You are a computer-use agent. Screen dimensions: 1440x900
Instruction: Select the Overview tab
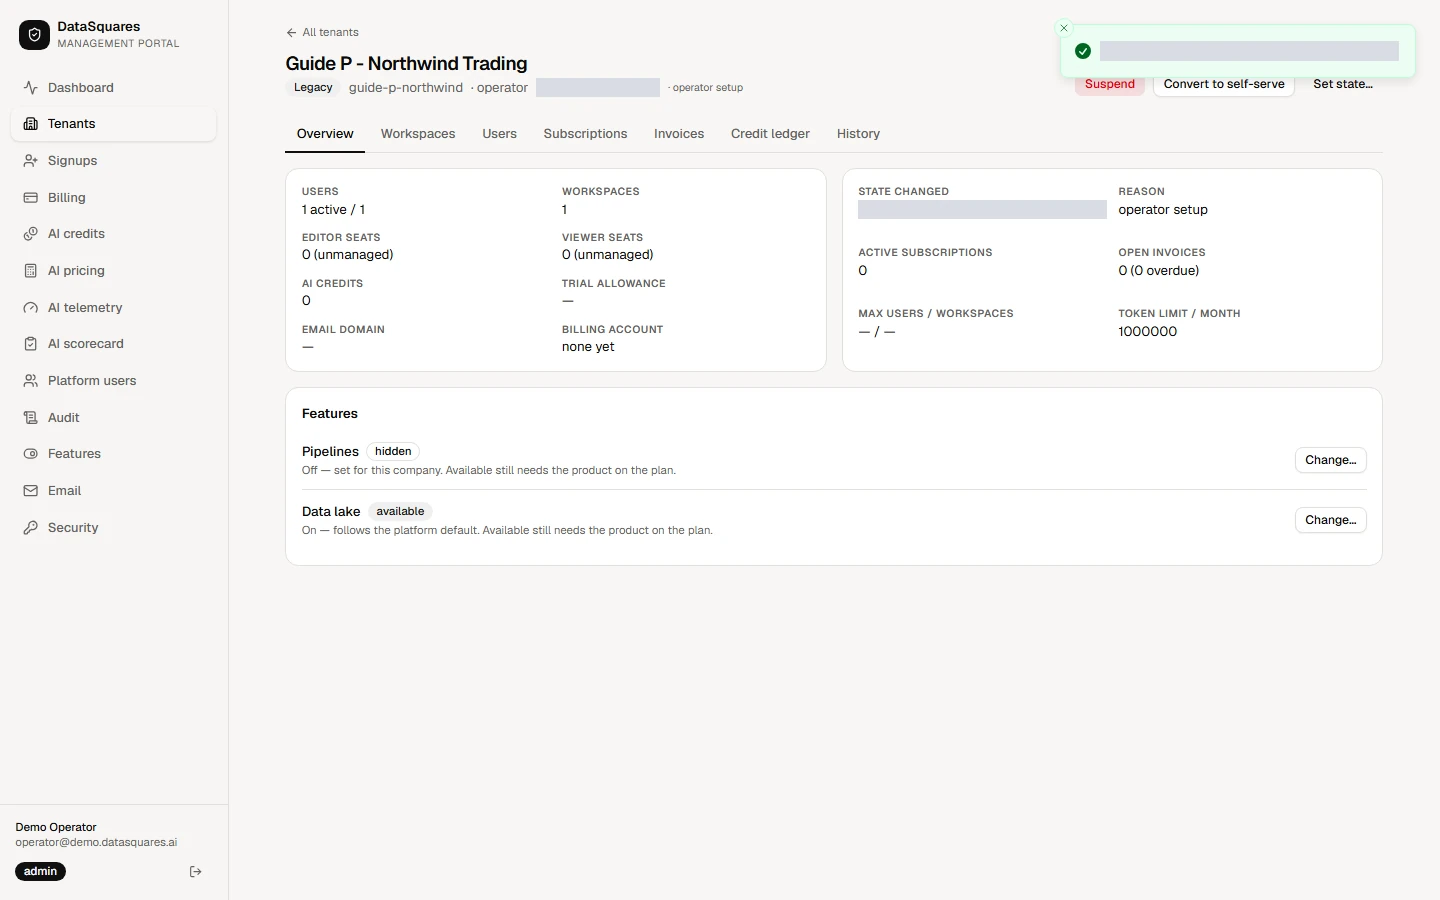325,134
